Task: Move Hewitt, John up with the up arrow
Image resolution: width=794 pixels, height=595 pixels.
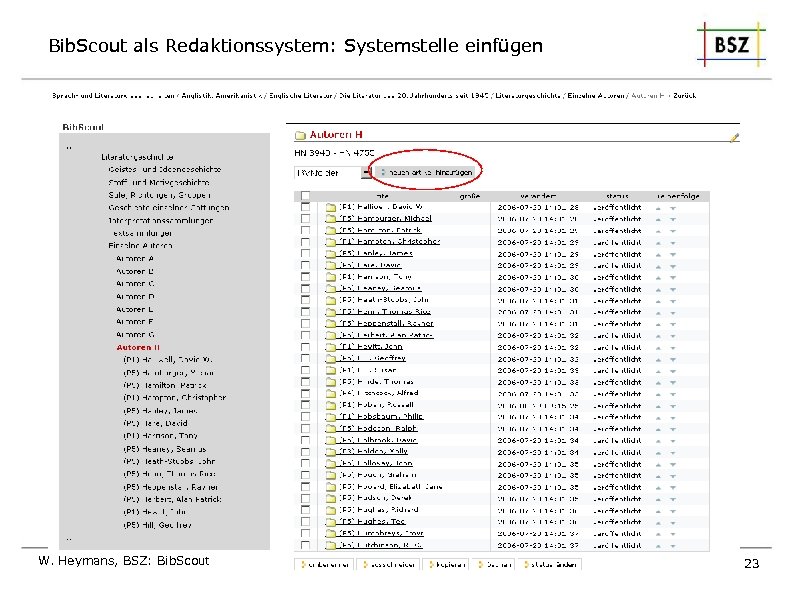Action: [658, 347]
